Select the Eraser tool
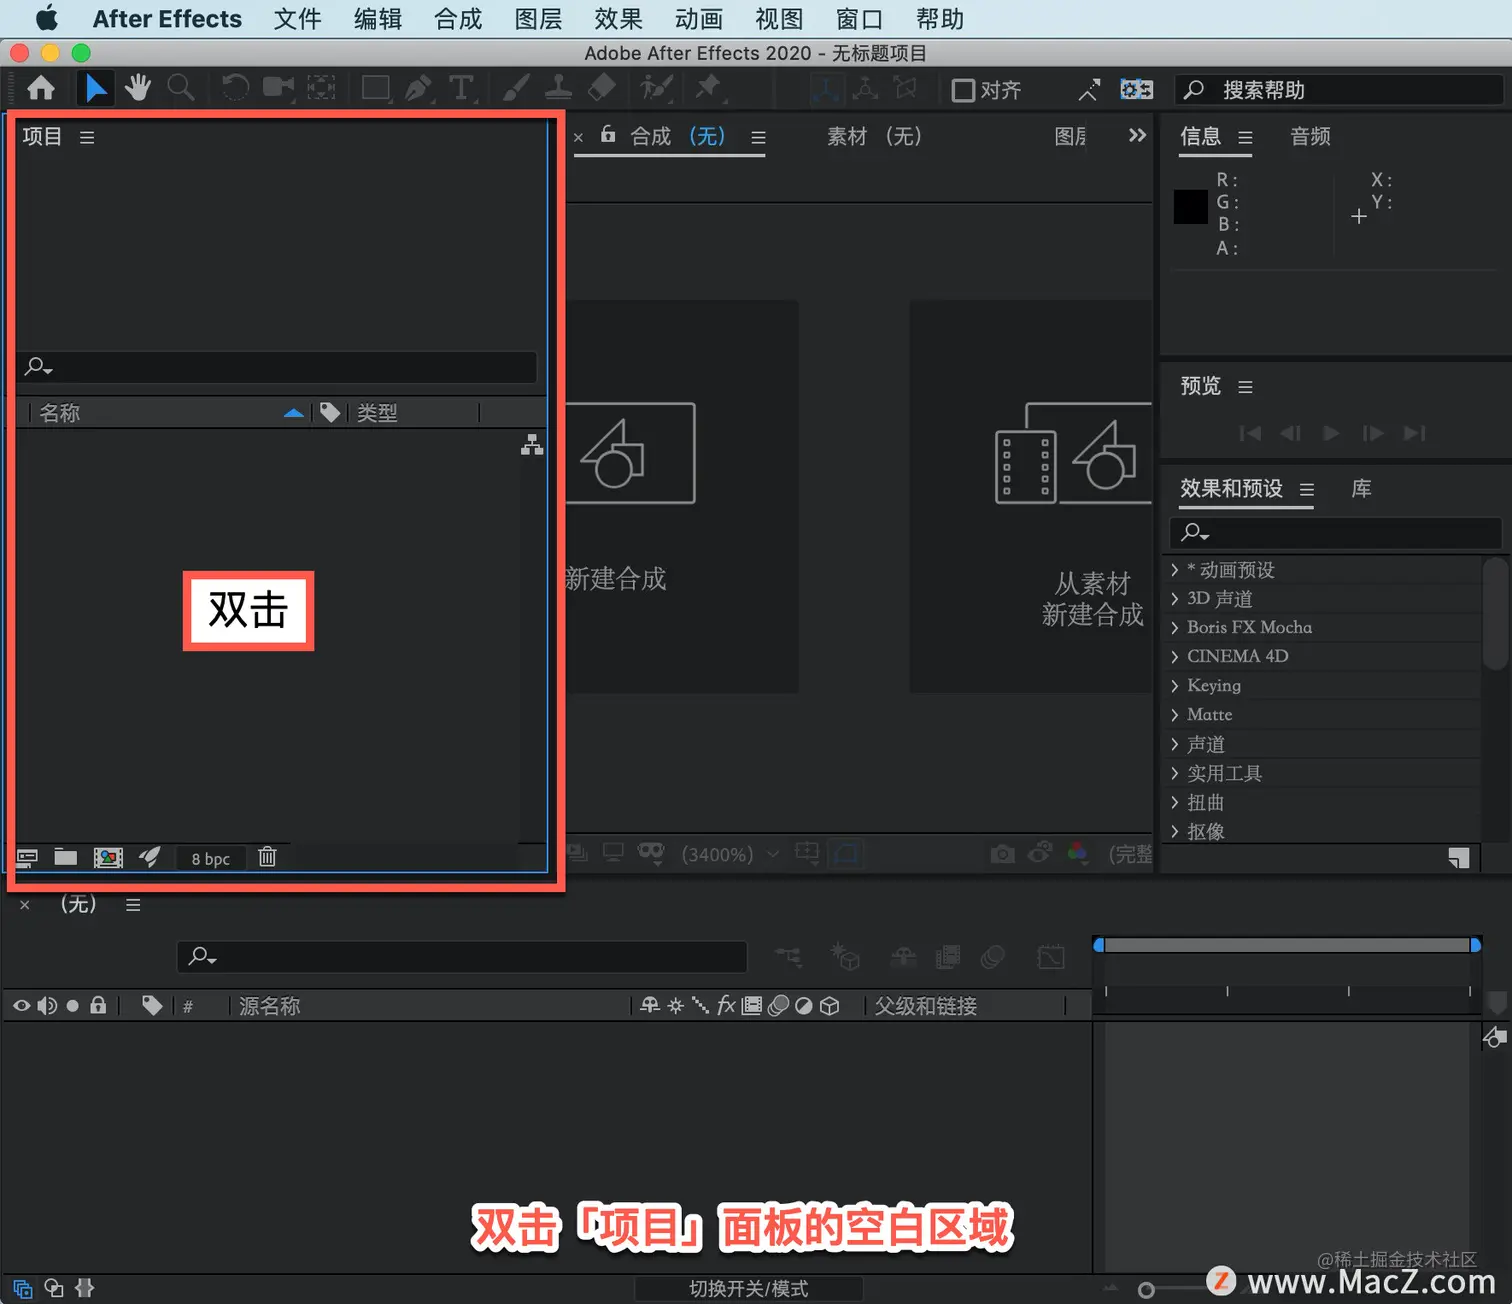 point(601,89)
